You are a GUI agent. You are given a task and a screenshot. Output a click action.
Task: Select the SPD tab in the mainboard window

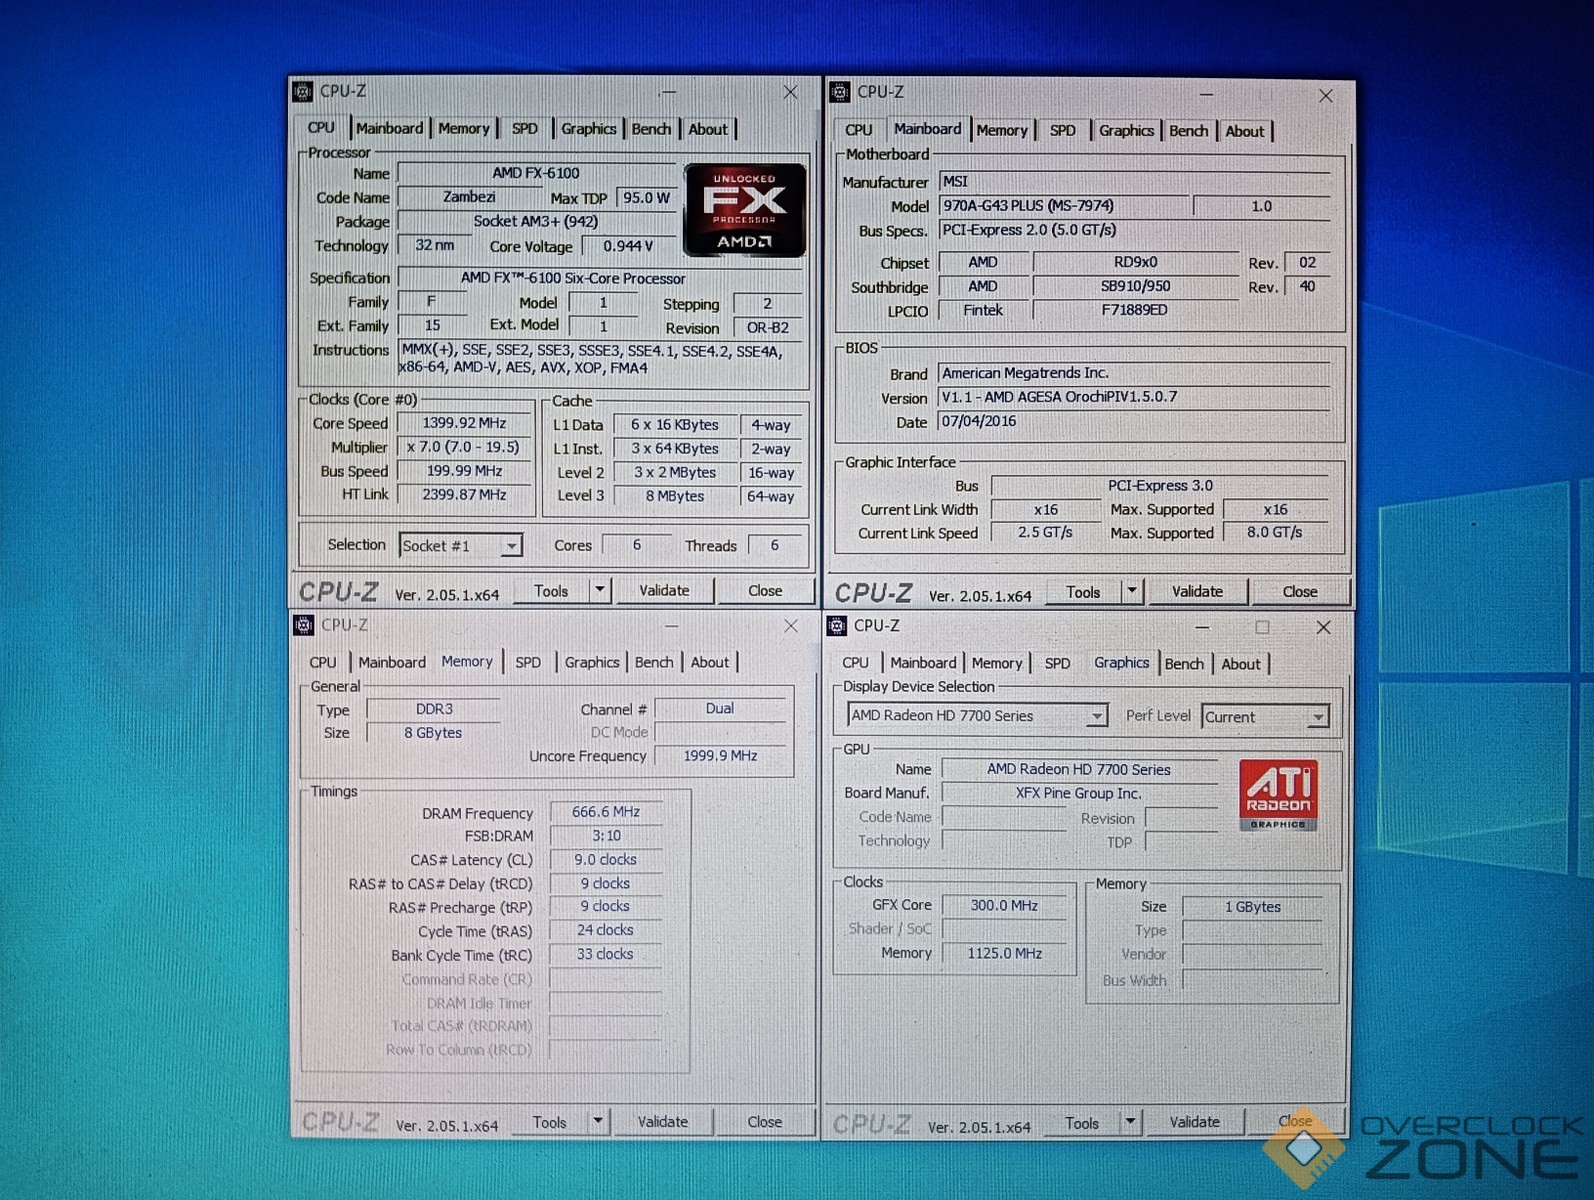click(x=1063, y=130)
